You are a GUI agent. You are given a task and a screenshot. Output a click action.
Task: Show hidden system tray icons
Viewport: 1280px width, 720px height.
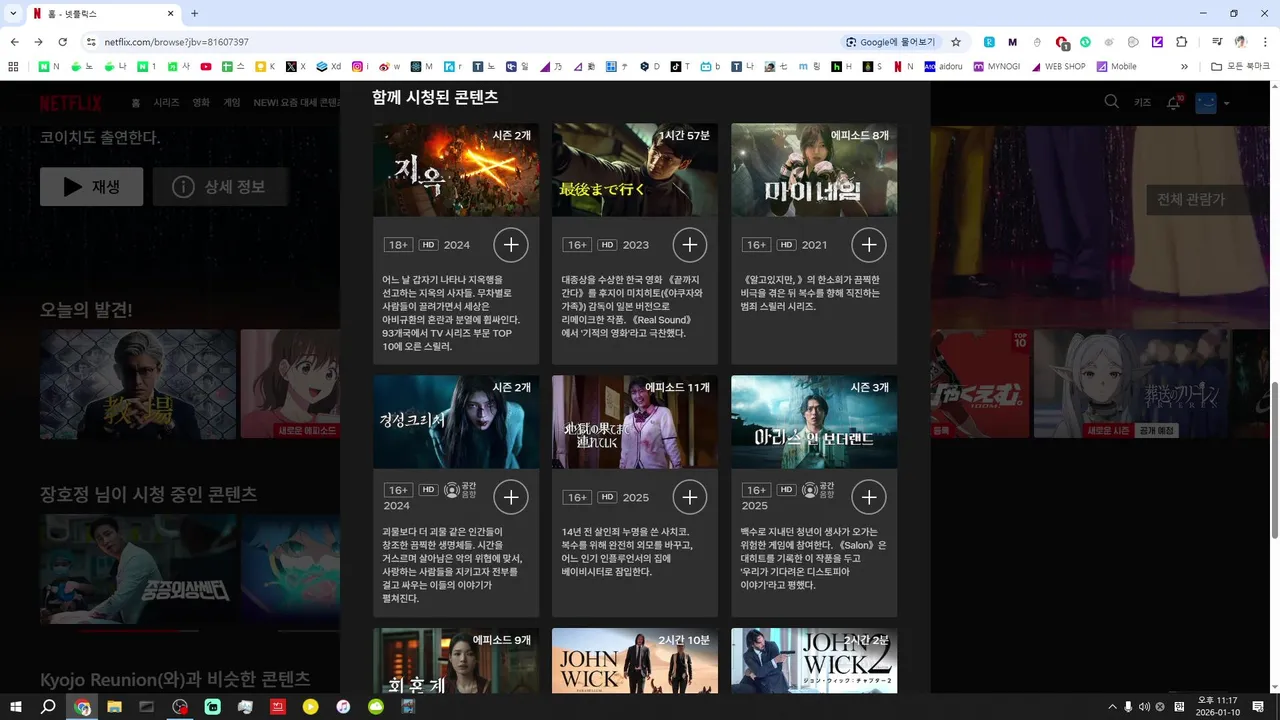click(x=1112, y=707)
